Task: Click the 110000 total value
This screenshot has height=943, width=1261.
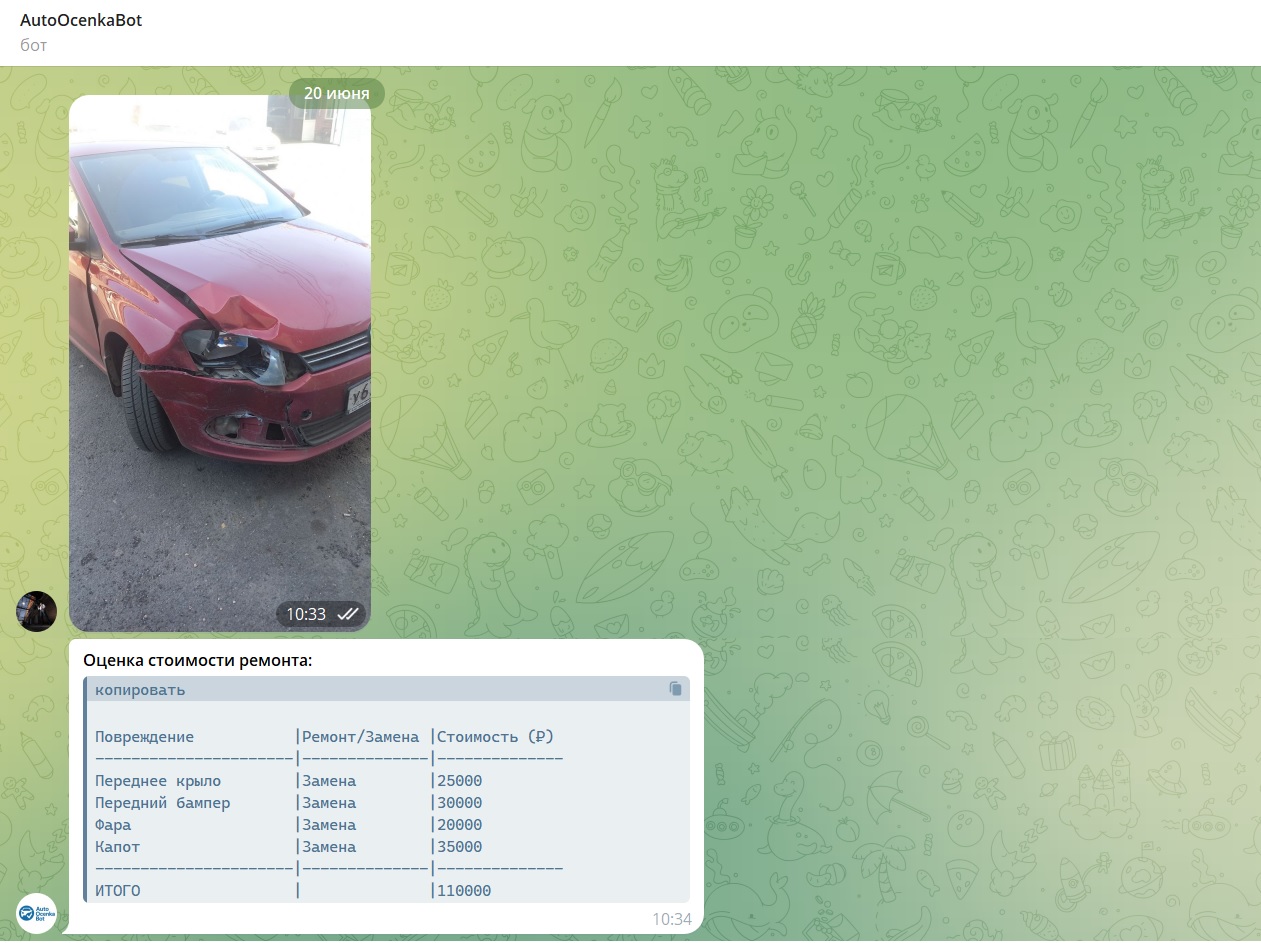Action: [464, 891]
